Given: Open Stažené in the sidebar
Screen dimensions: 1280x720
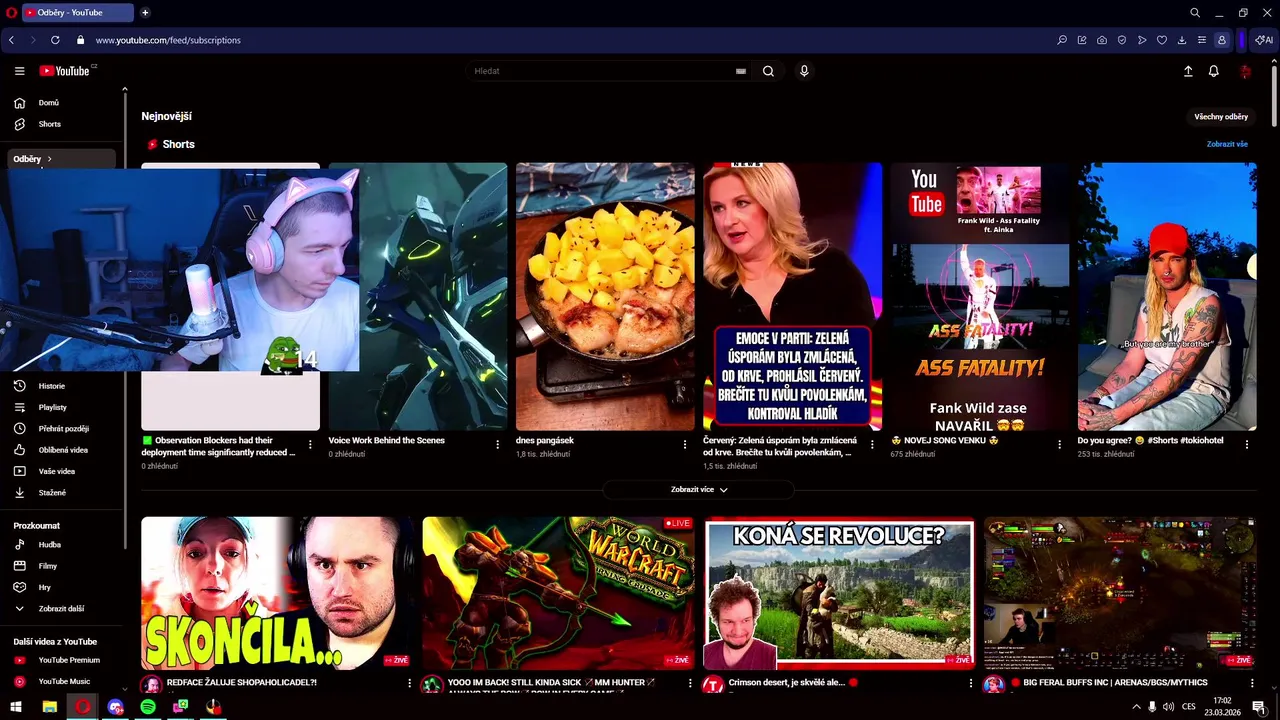Looking at the screenshot, I should (x=62, y=493).
